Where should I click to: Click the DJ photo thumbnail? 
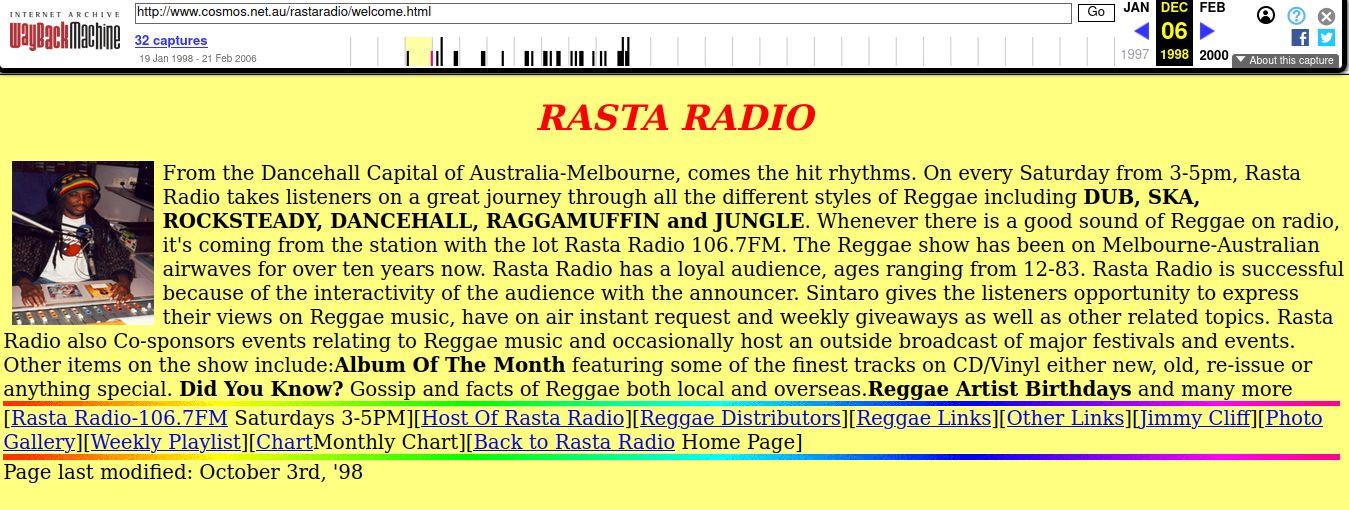click(x=83, y=243)
